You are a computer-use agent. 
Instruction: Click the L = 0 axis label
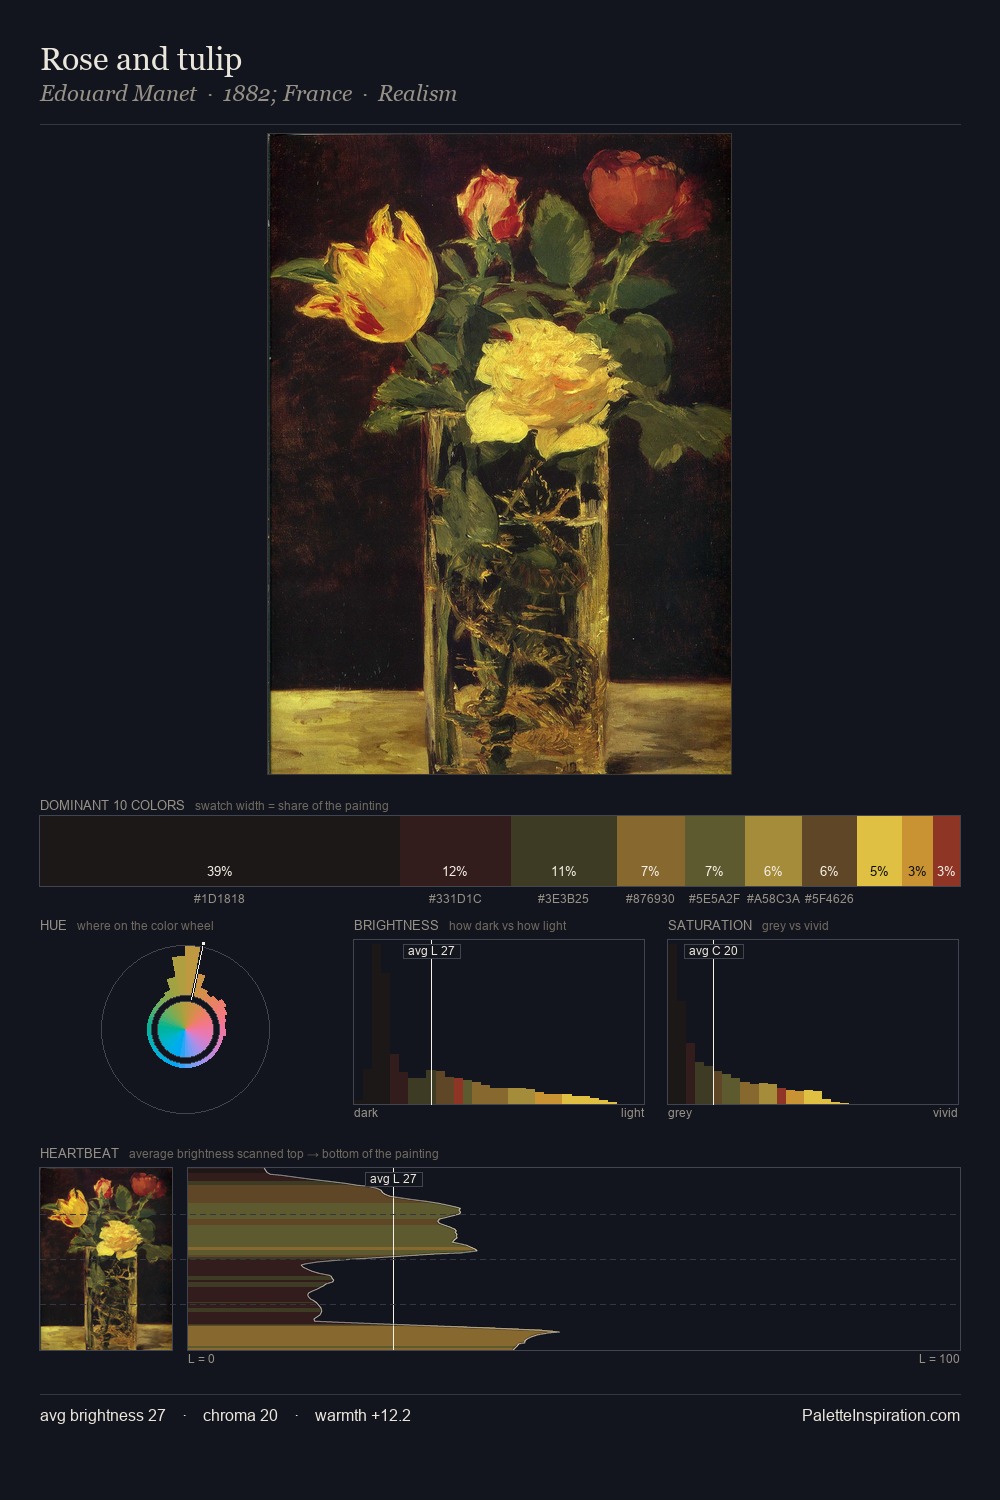(201, 1359)
